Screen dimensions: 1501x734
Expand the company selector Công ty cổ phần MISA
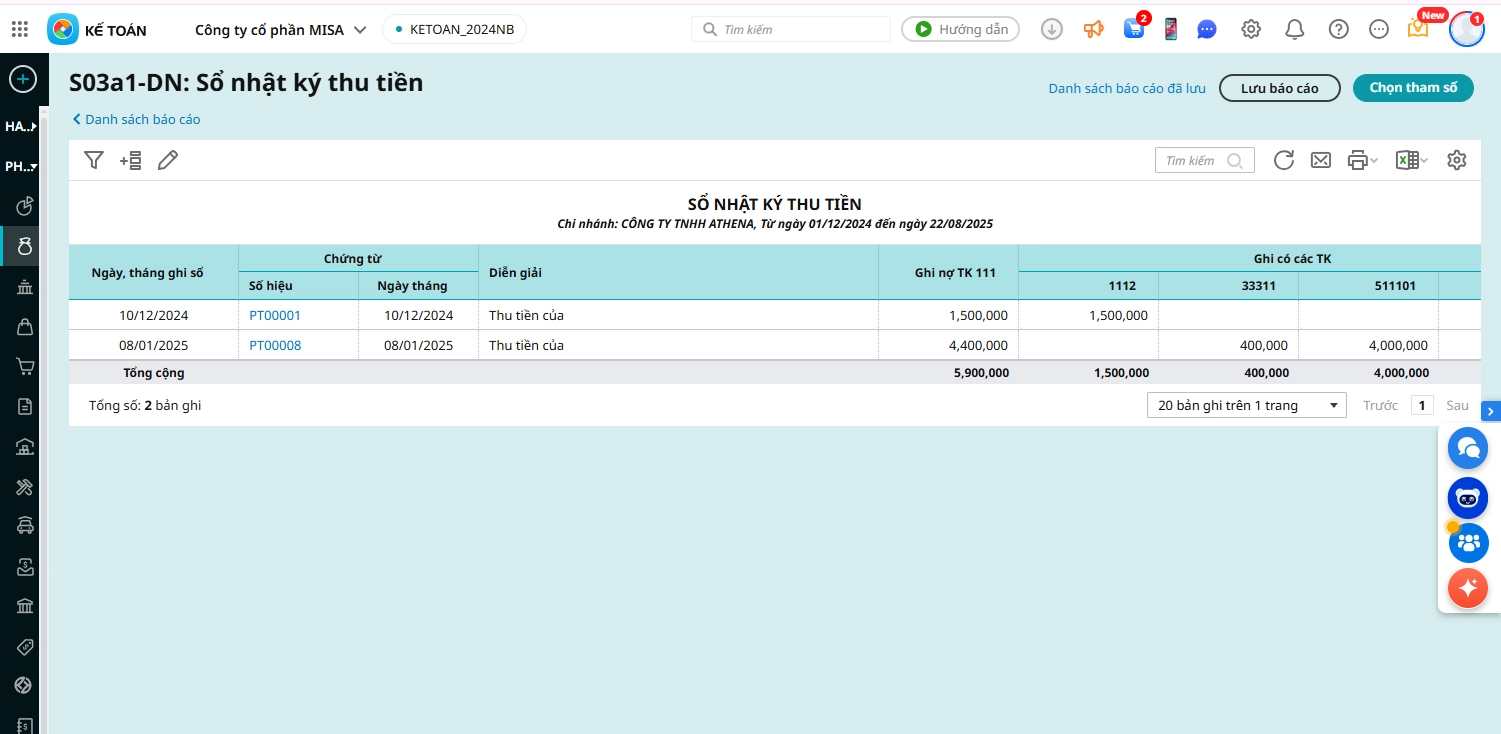point(280,30)
